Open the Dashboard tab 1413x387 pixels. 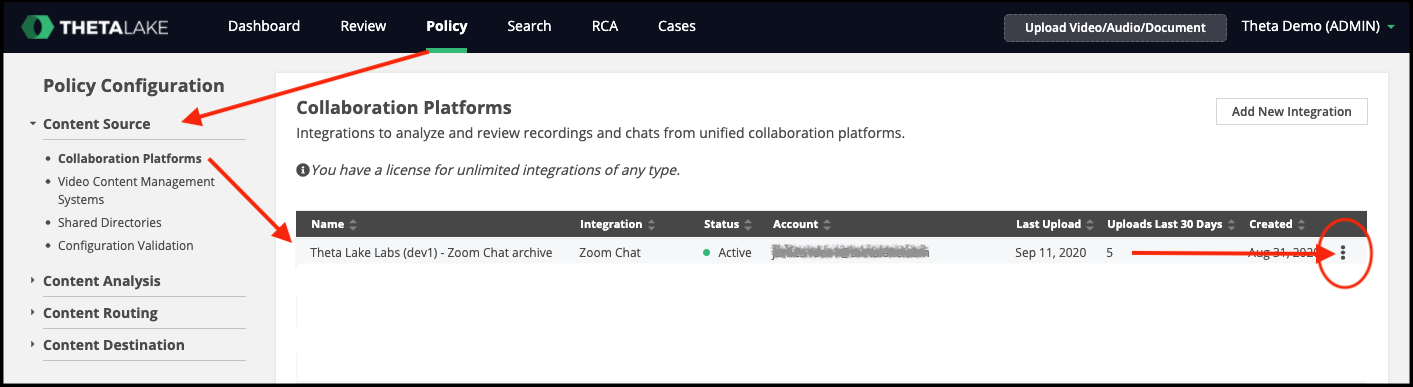(x=264, y=26)
